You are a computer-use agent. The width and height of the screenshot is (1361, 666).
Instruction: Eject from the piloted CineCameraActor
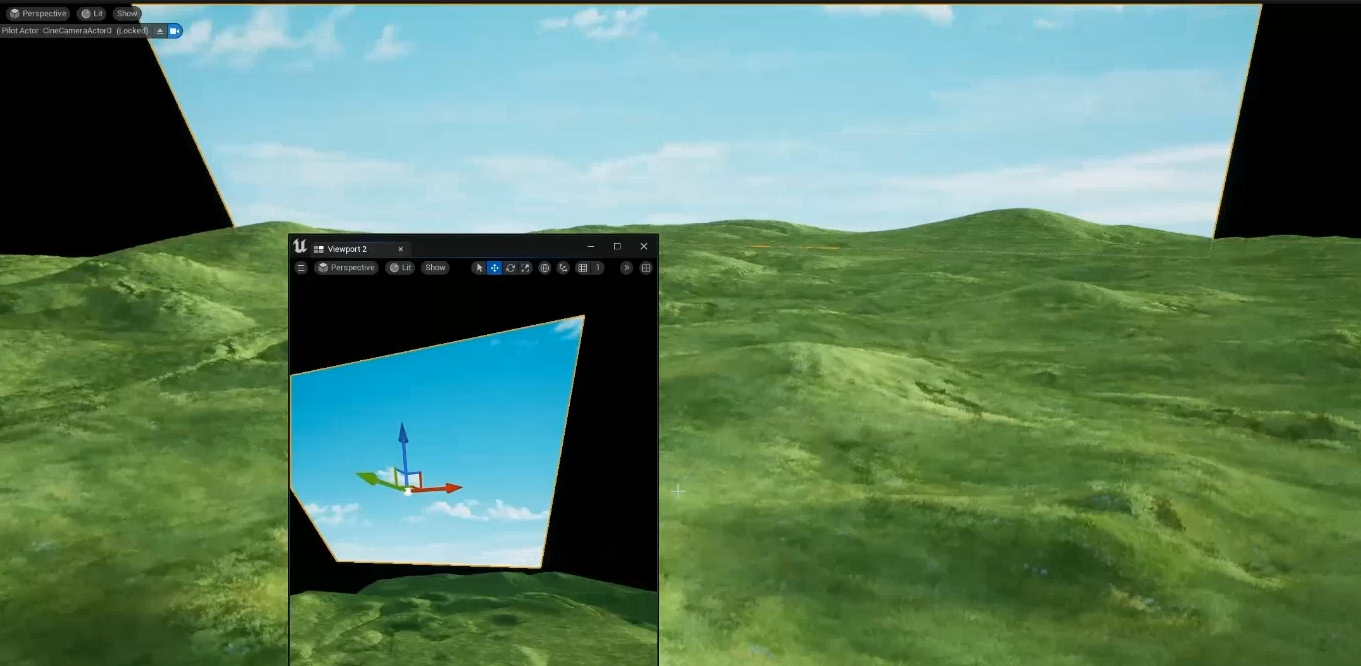click(x=160, y=31)
